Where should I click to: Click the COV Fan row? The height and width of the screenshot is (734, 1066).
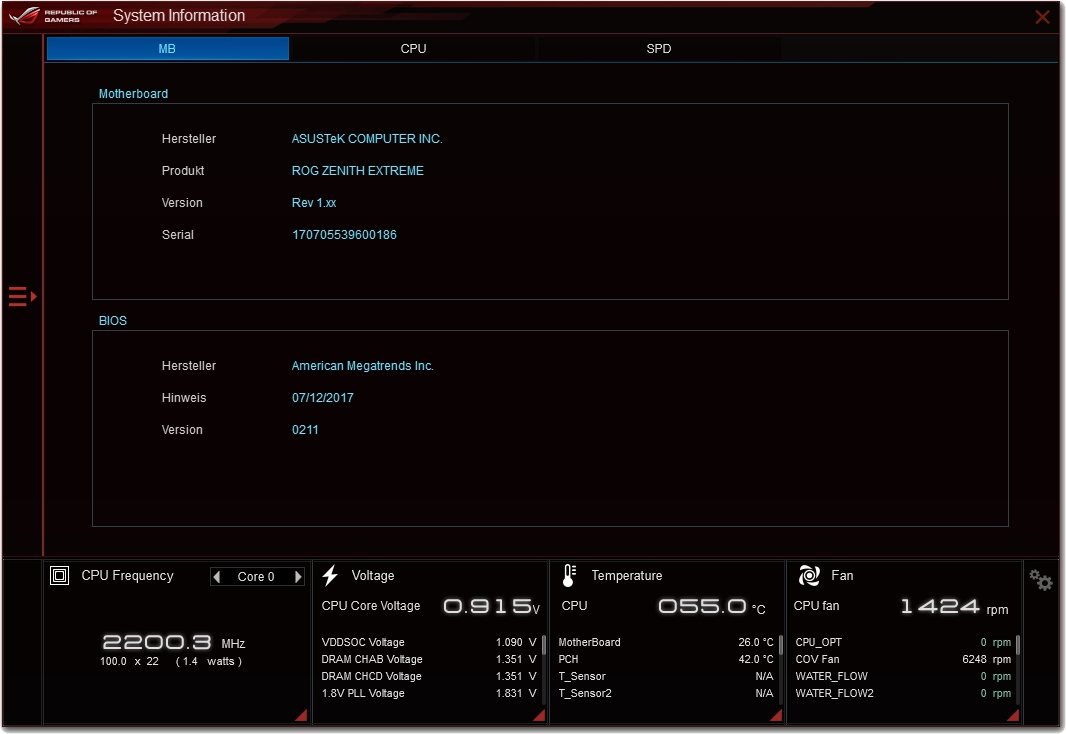tap(904, 659)
